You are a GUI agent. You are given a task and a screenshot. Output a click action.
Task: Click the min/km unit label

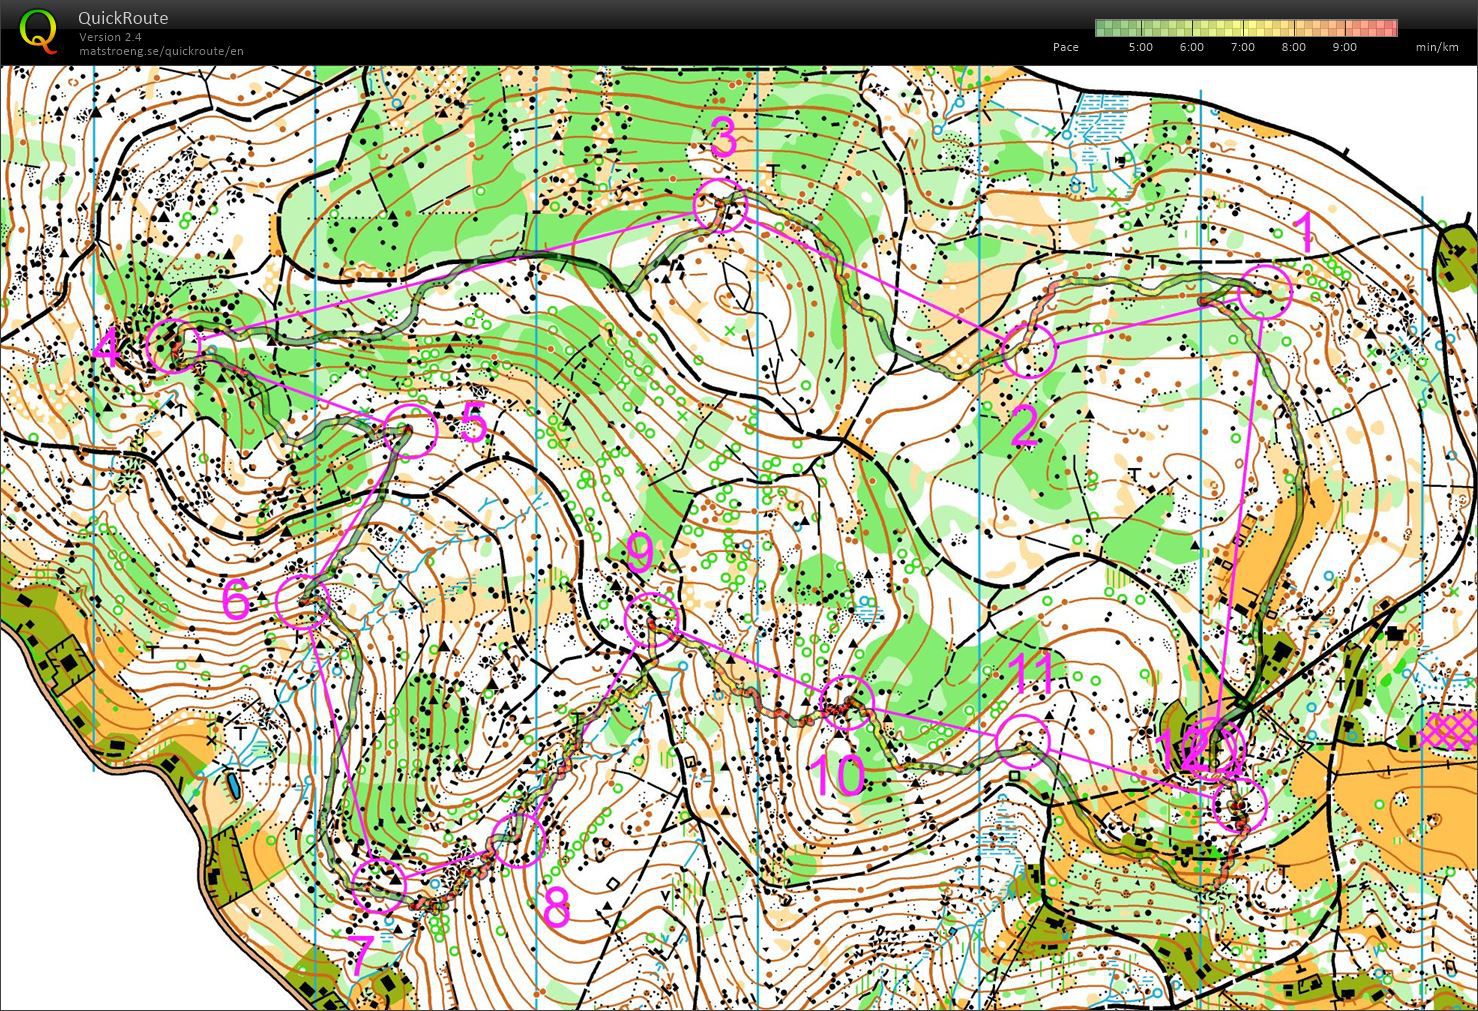click(1437, 47)
